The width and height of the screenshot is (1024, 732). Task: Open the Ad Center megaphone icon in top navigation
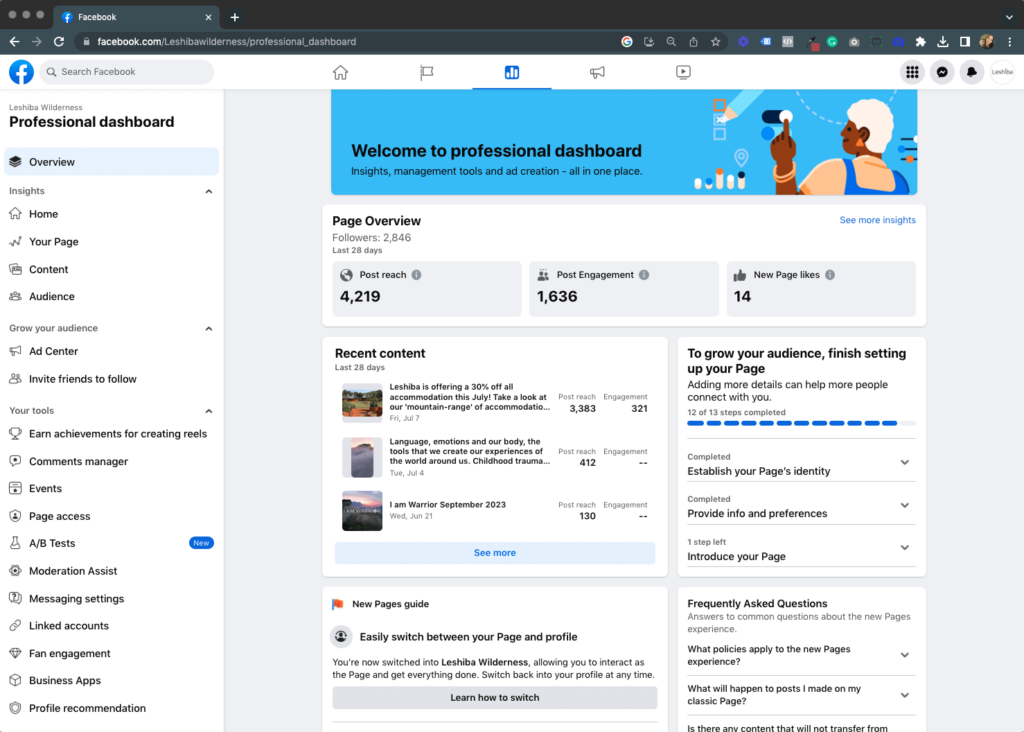(597, 72)
